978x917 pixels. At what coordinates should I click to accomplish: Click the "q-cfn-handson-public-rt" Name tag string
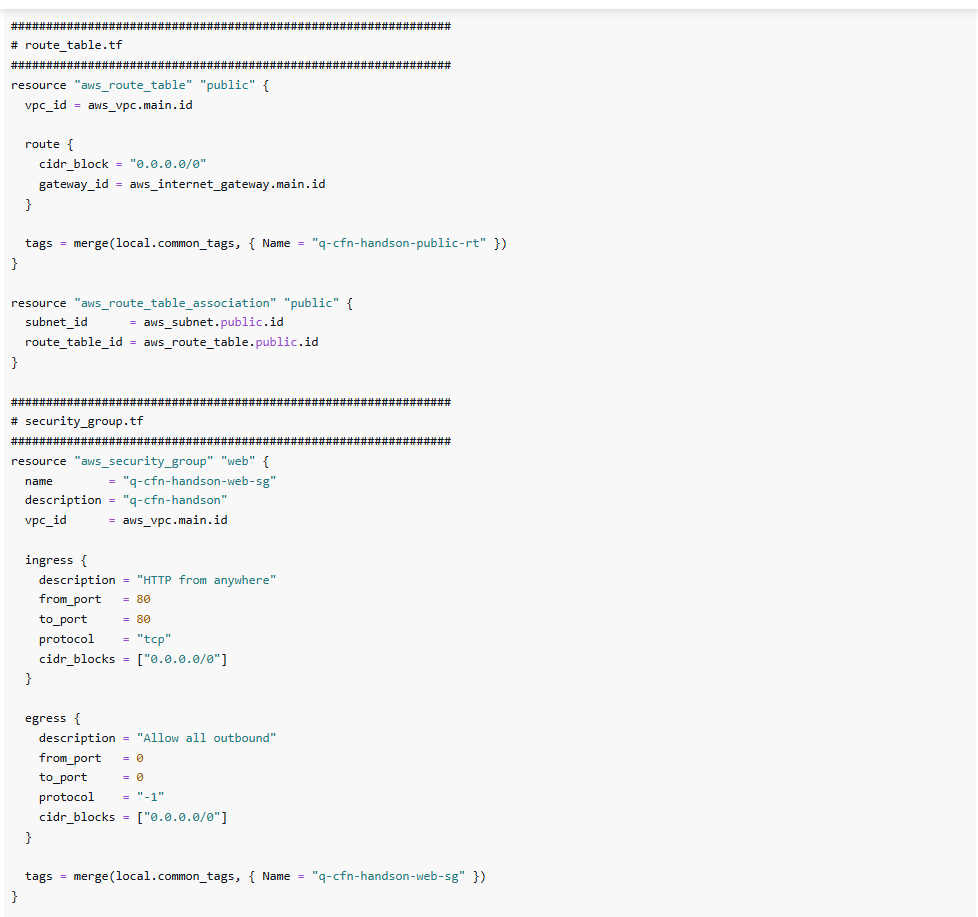click(x=399, y=243)
